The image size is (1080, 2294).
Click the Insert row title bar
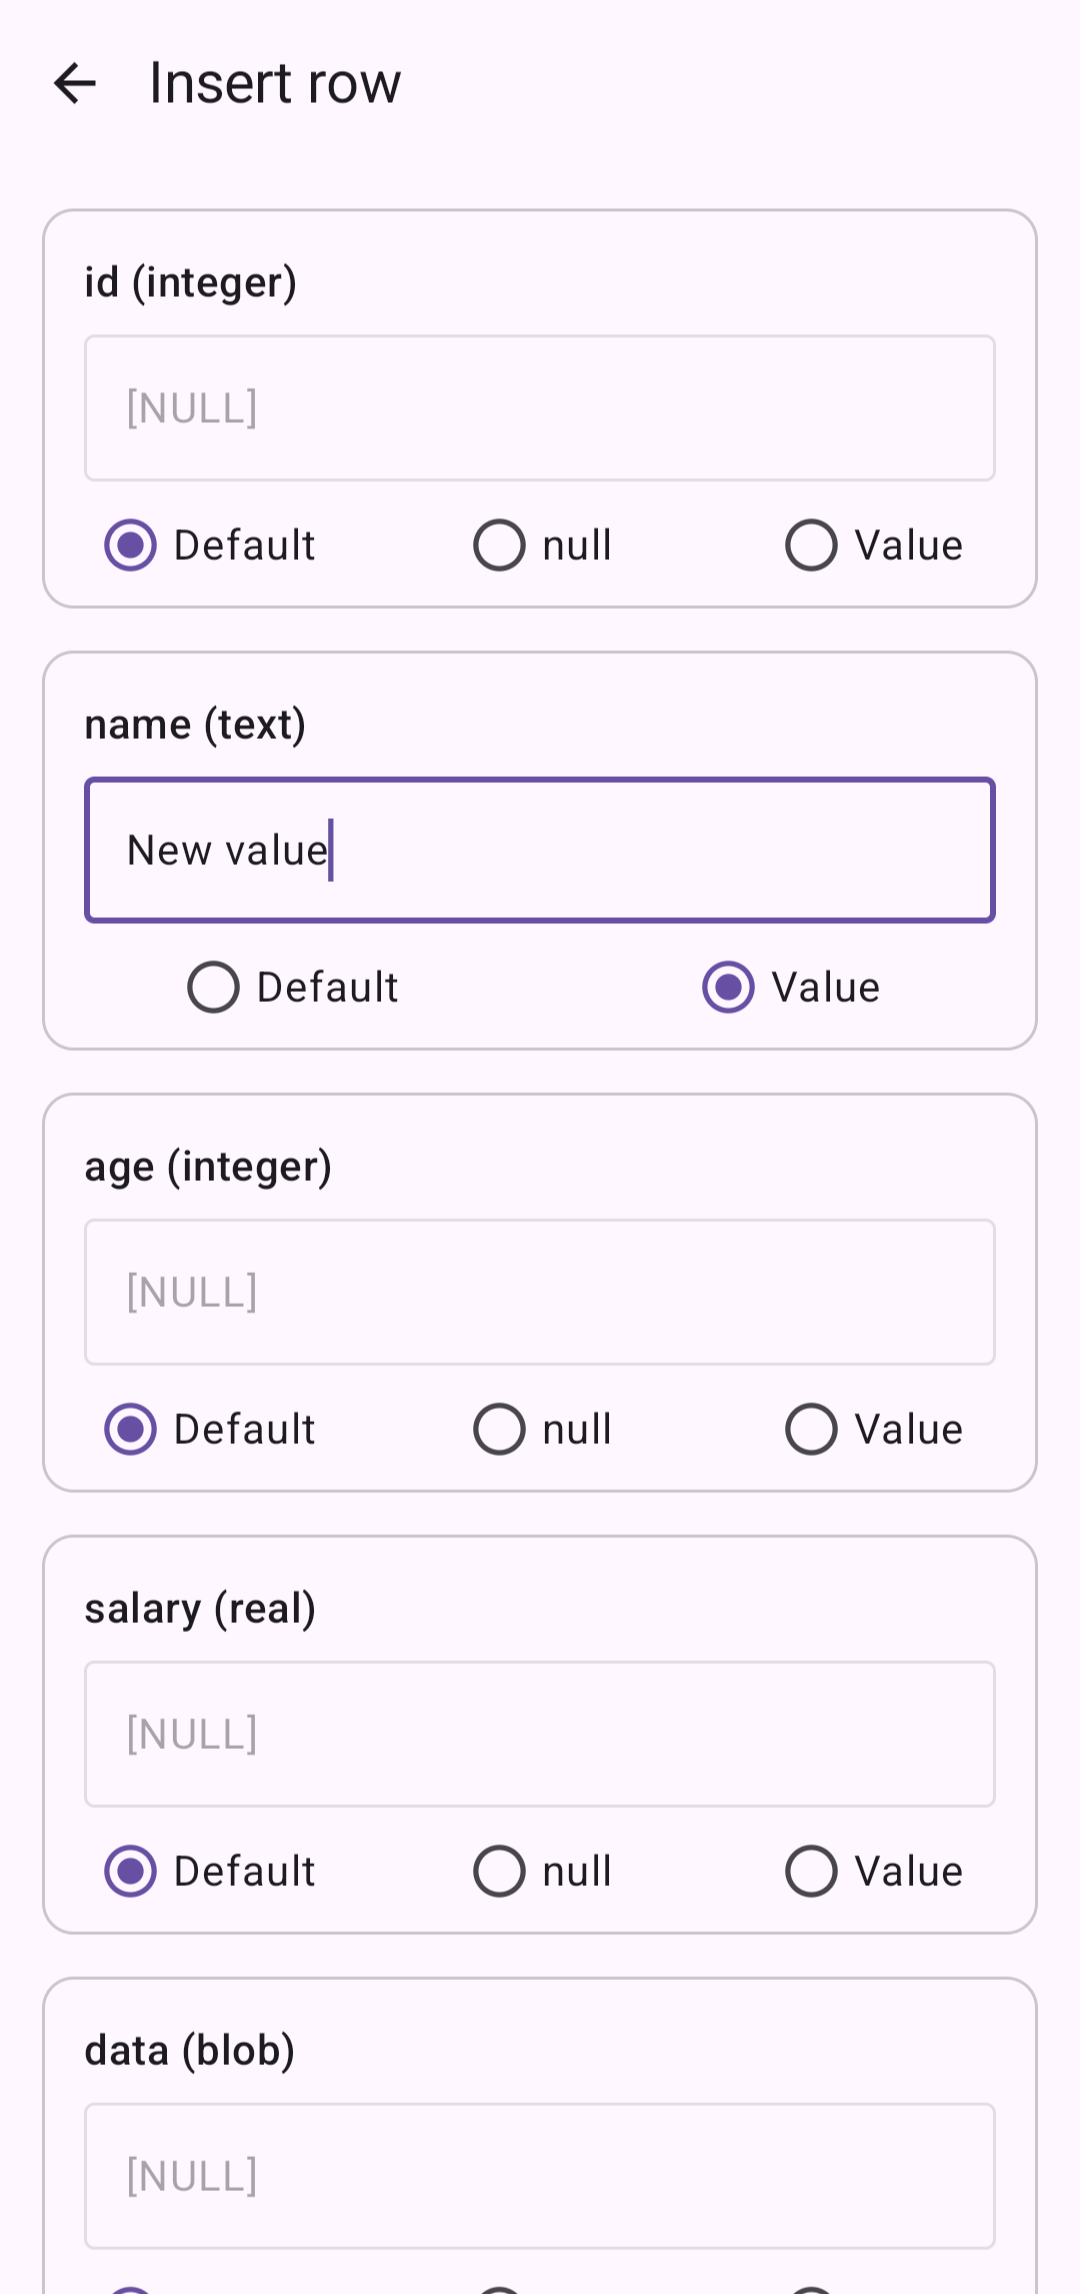(274, 82)
